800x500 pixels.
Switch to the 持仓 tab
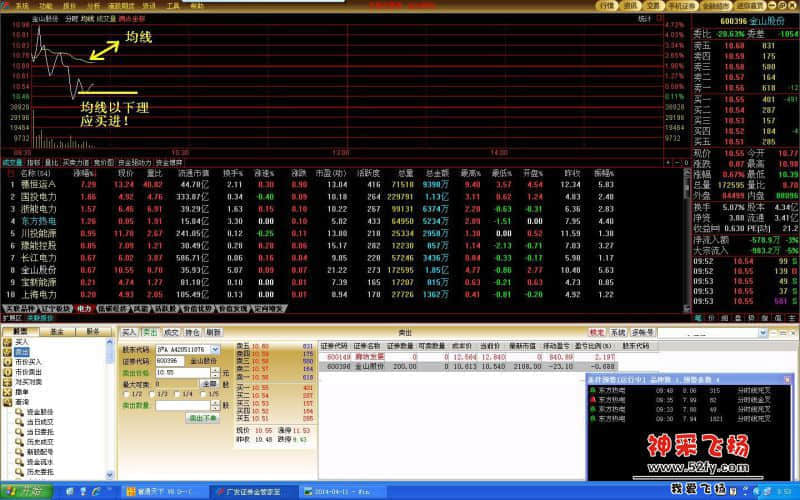tap(194, 331)
